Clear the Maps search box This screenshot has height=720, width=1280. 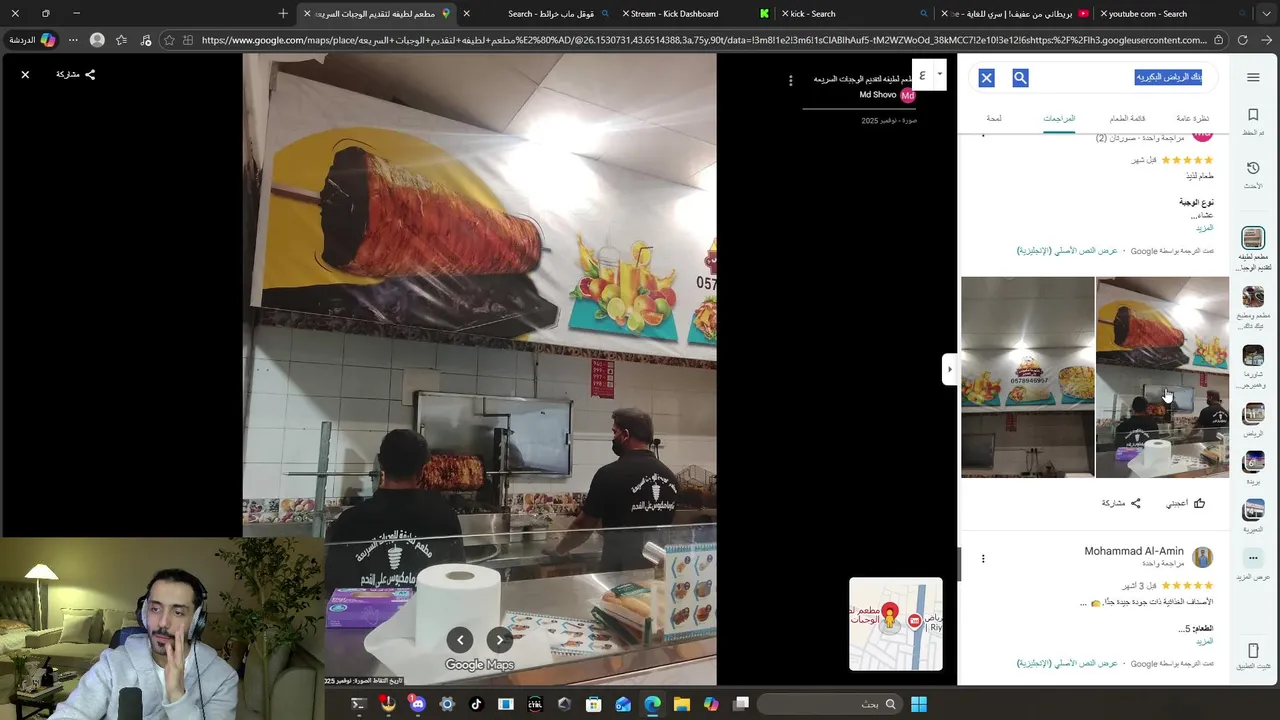(x=986, y=78)
